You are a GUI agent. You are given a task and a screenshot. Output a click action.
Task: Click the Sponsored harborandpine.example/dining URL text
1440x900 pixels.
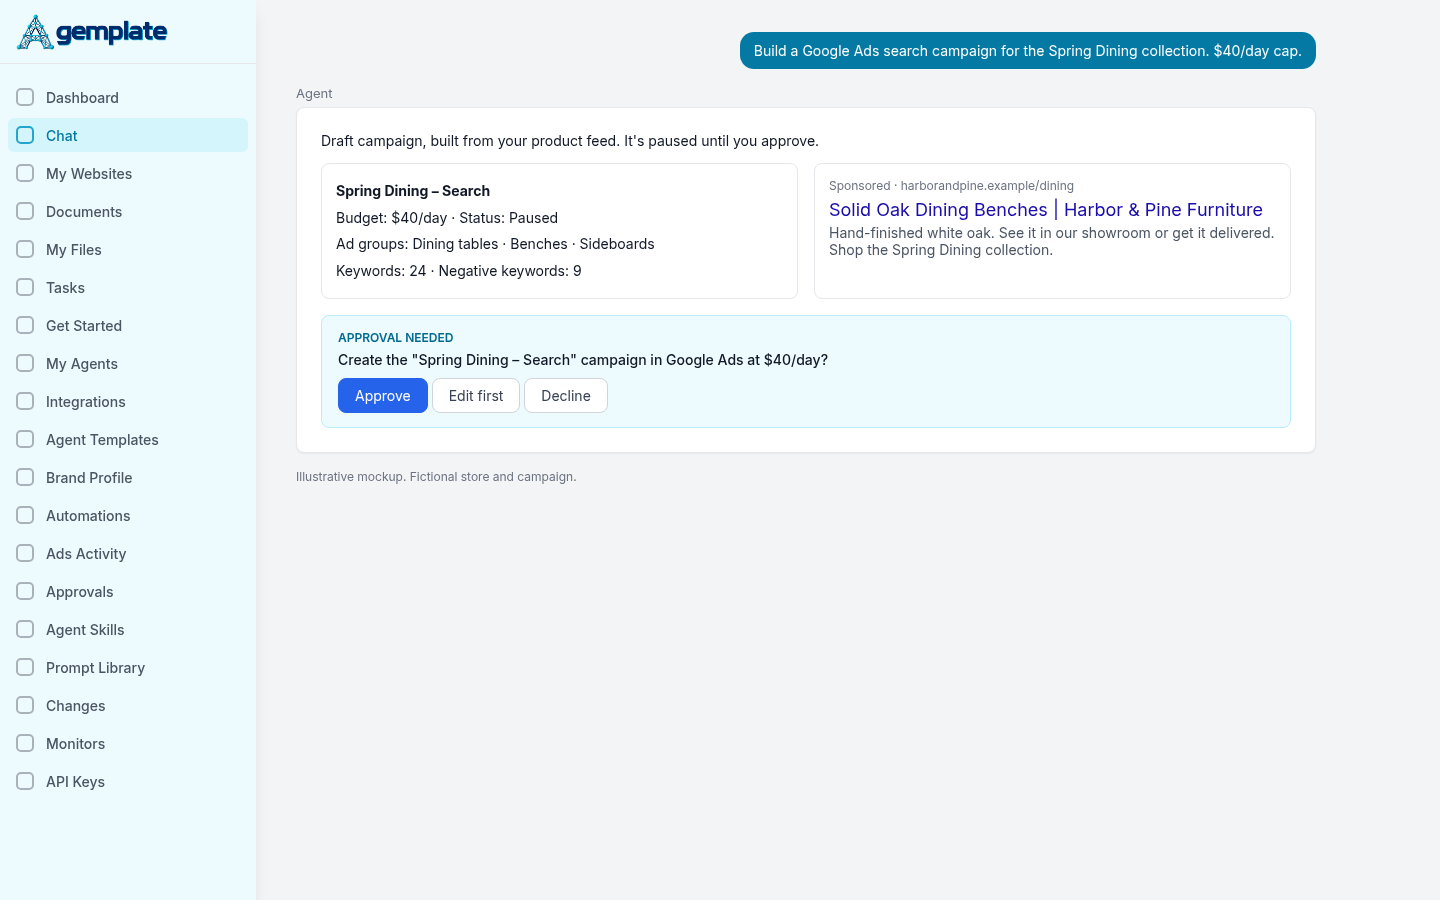[951, 185]
